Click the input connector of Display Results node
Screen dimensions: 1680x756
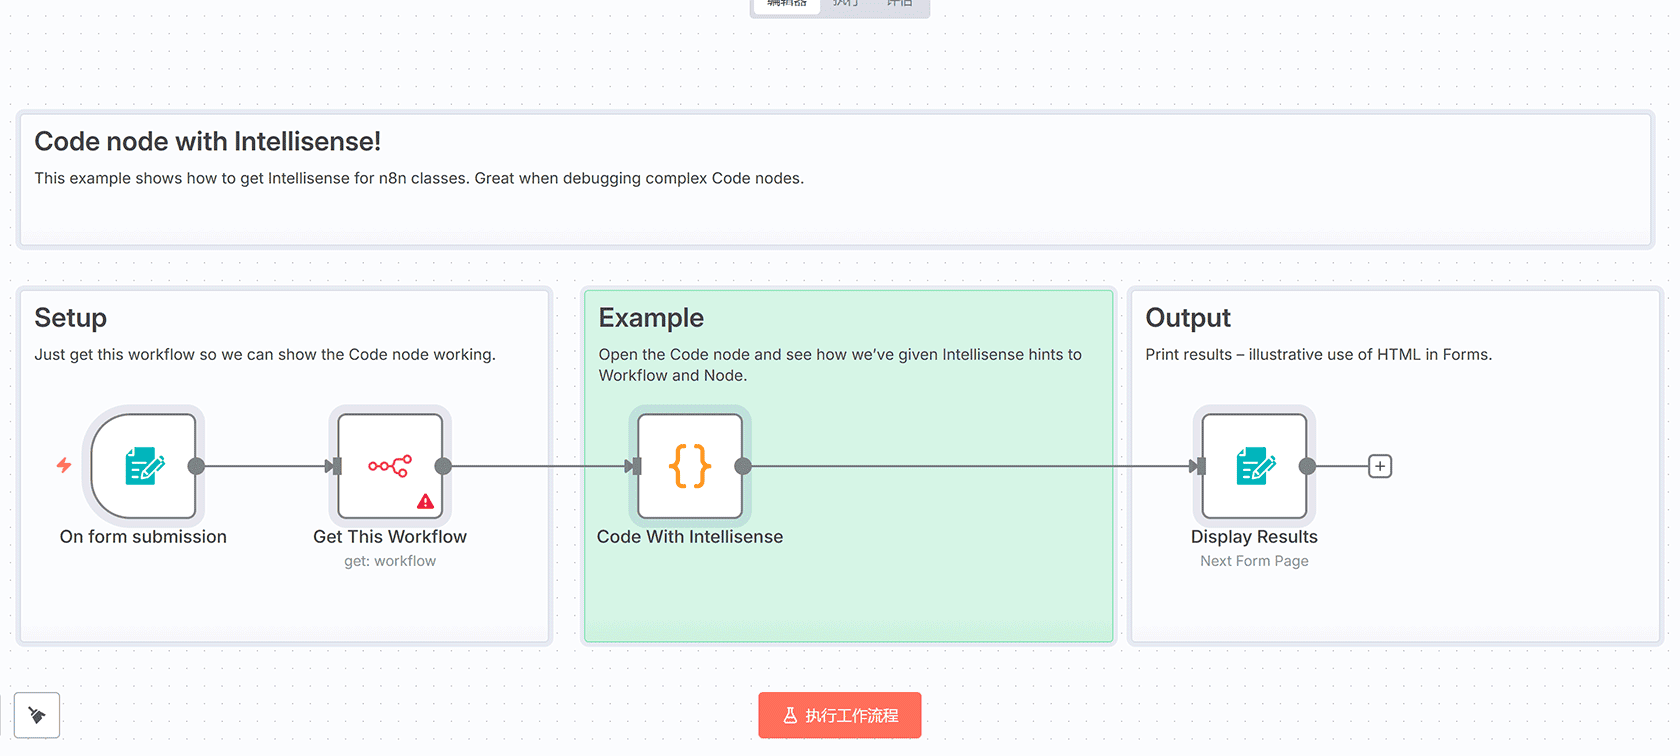pos(1199,466)
